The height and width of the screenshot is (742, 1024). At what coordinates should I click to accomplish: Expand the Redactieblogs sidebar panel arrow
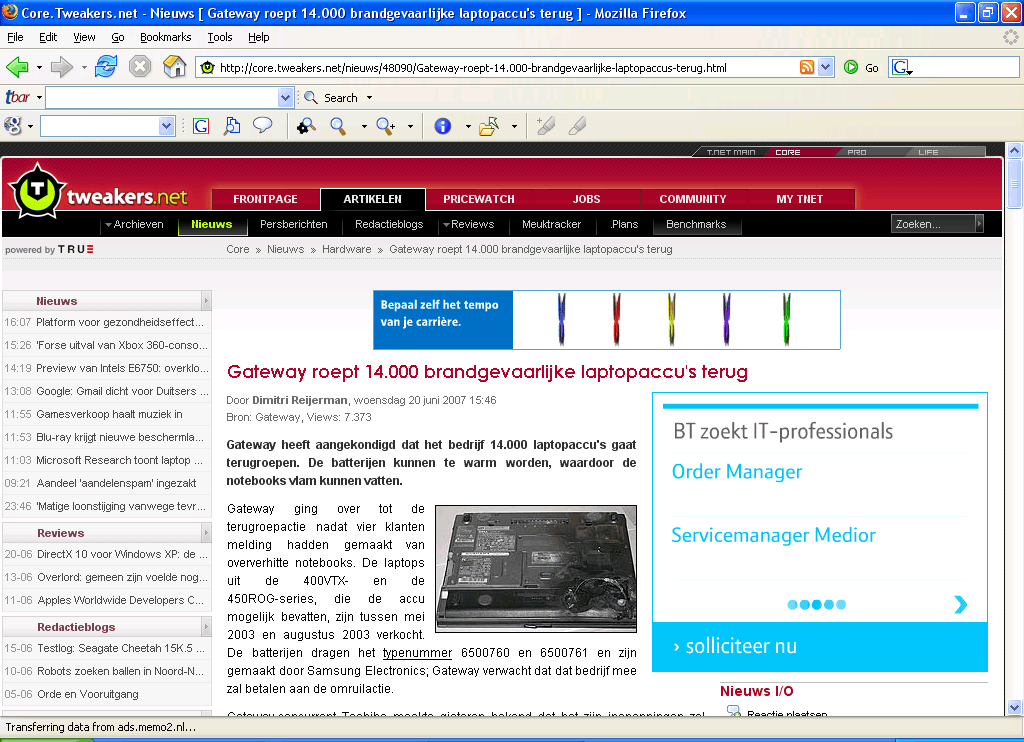pos(206,627)
